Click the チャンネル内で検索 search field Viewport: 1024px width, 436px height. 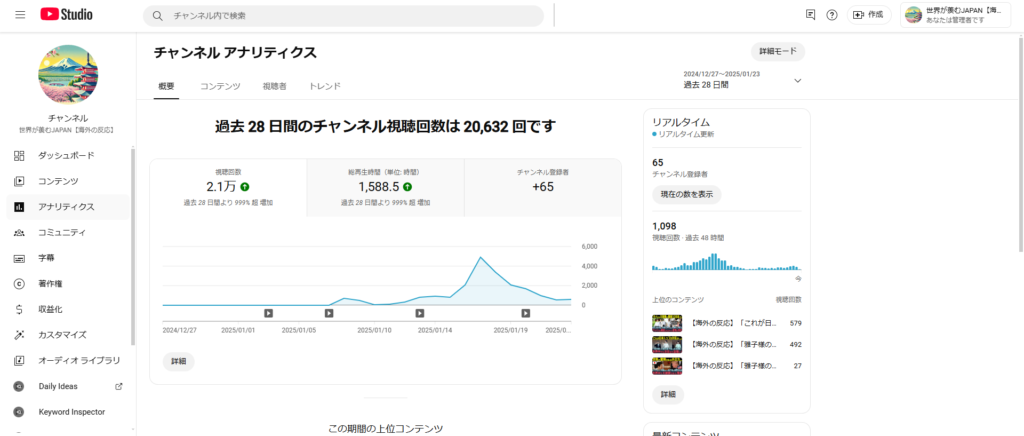pos(345,16)
